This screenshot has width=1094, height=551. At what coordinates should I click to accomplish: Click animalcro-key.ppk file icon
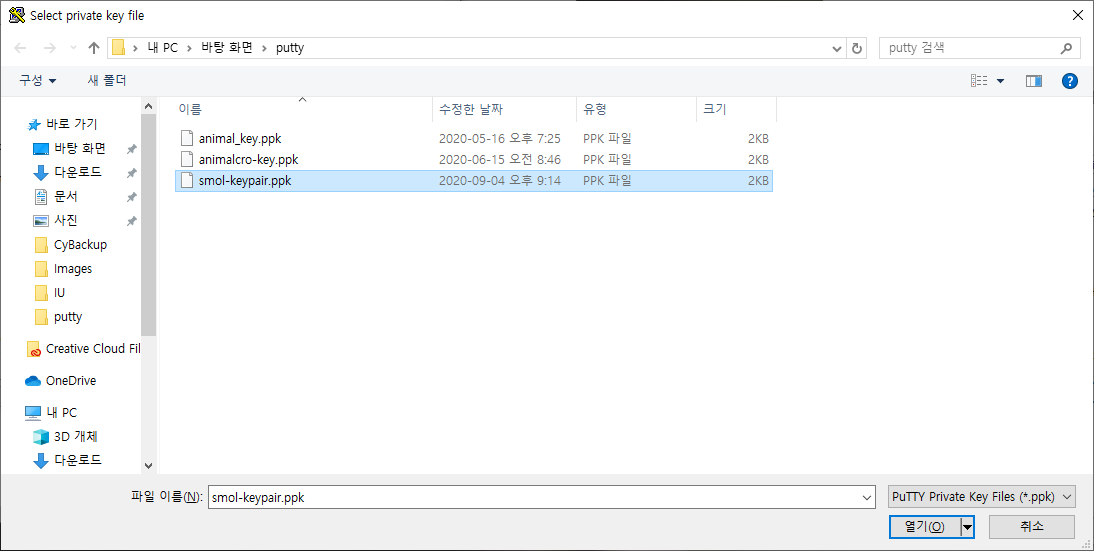[x=186, y=159]
